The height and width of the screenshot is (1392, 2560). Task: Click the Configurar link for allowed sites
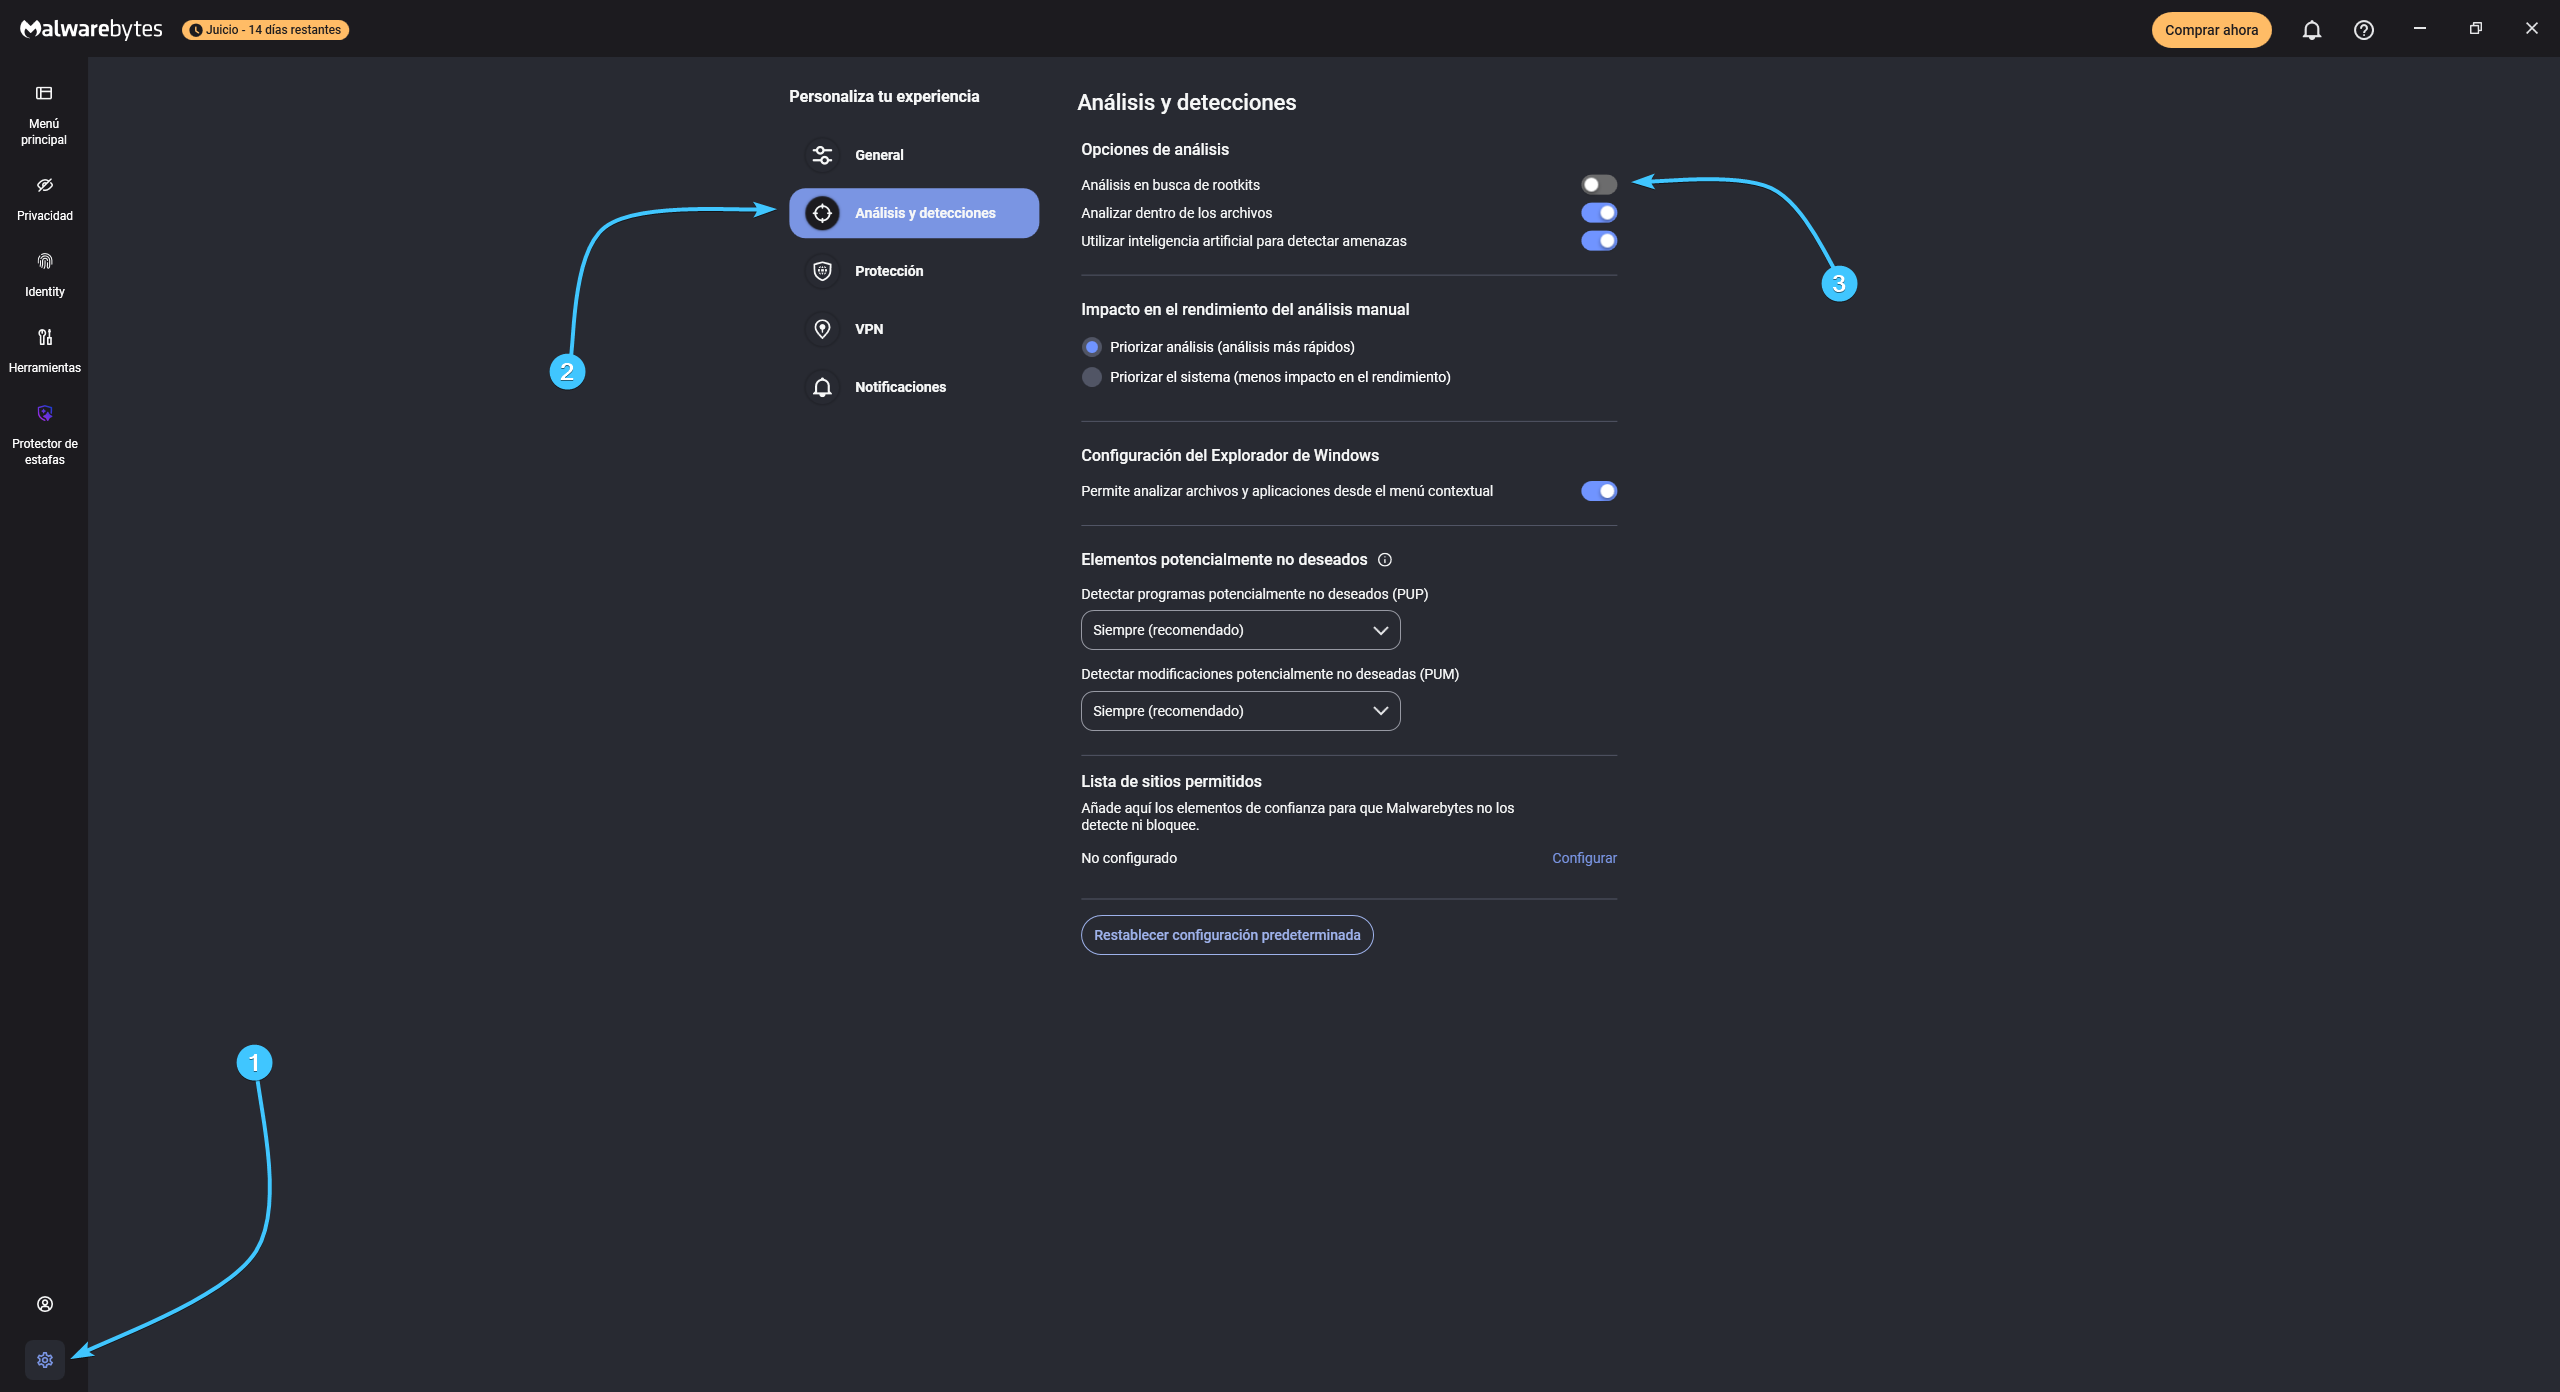(x=1584, y=858)
